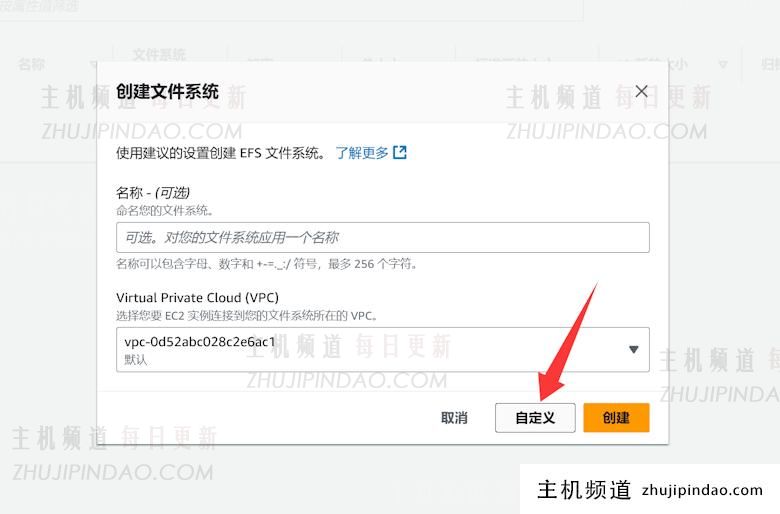Viewport: 780px width, 514px height.
Task: Close the 创建文件系统 dialog with X
Action: click(x=642, y=91)
